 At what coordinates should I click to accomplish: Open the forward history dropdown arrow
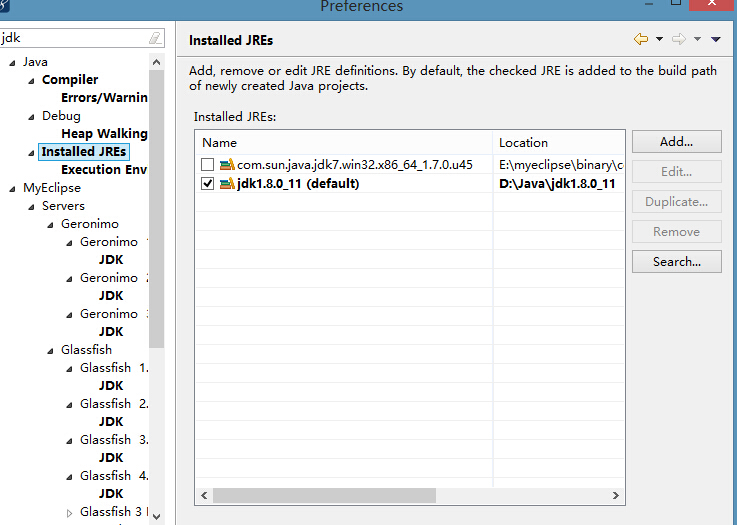[698, 39]
